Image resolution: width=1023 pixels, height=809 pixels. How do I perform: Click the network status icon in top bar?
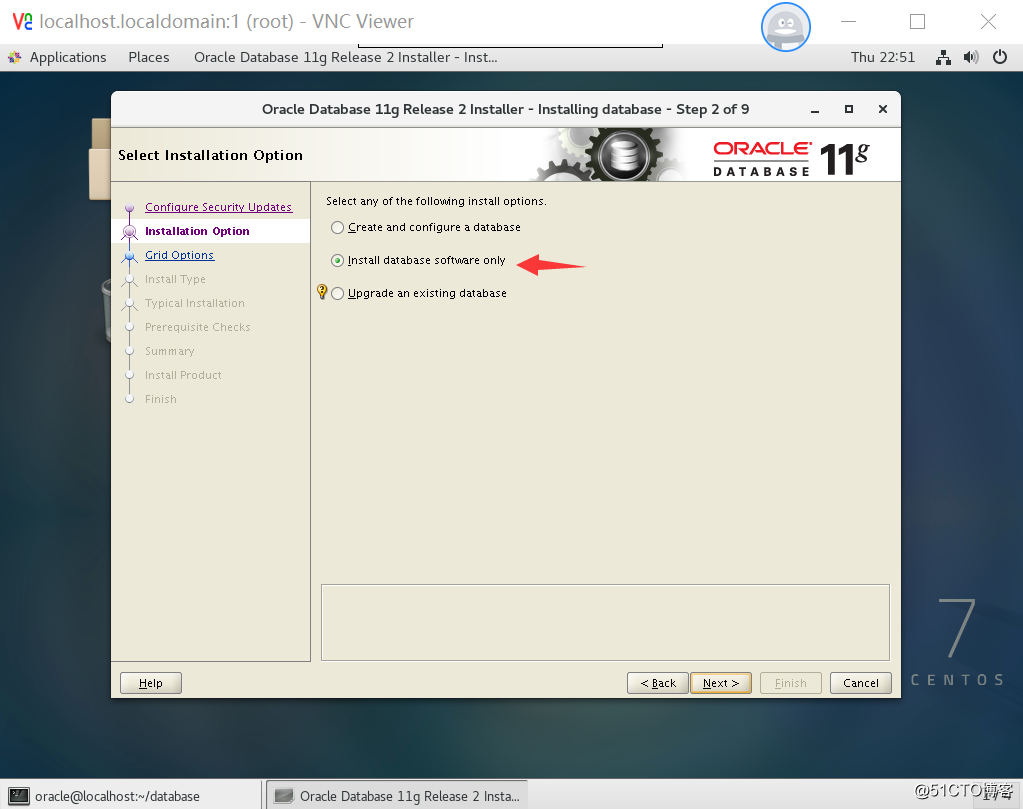943,57
